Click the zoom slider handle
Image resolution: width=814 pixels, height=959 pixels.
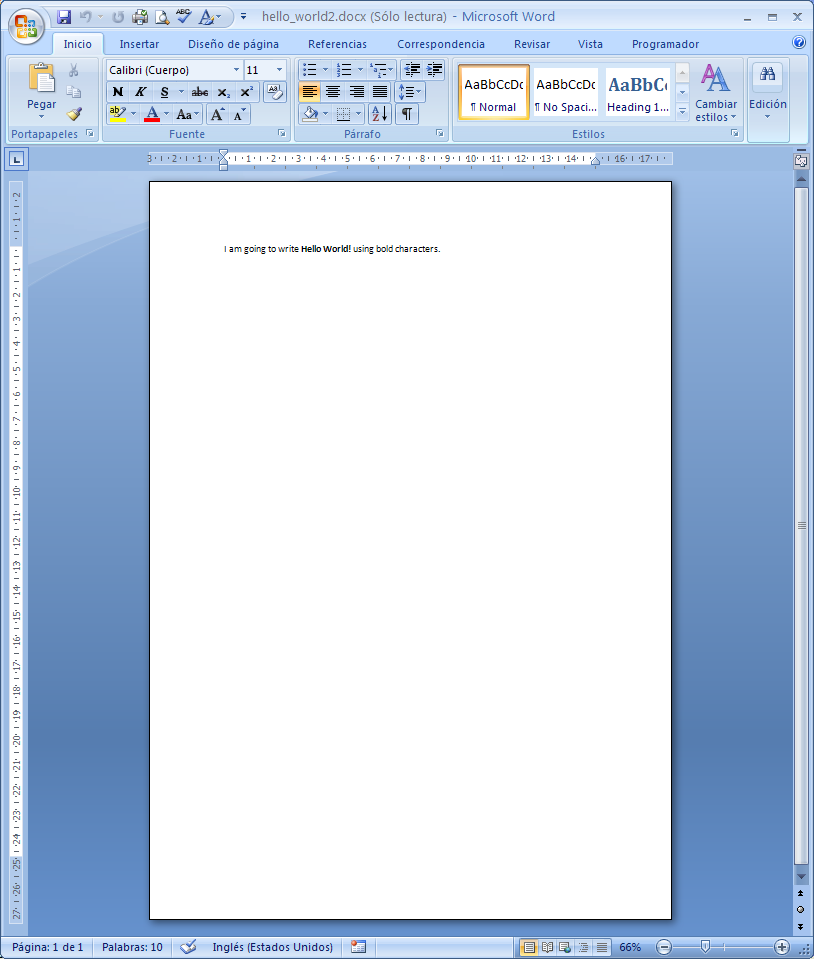(705, 947)
